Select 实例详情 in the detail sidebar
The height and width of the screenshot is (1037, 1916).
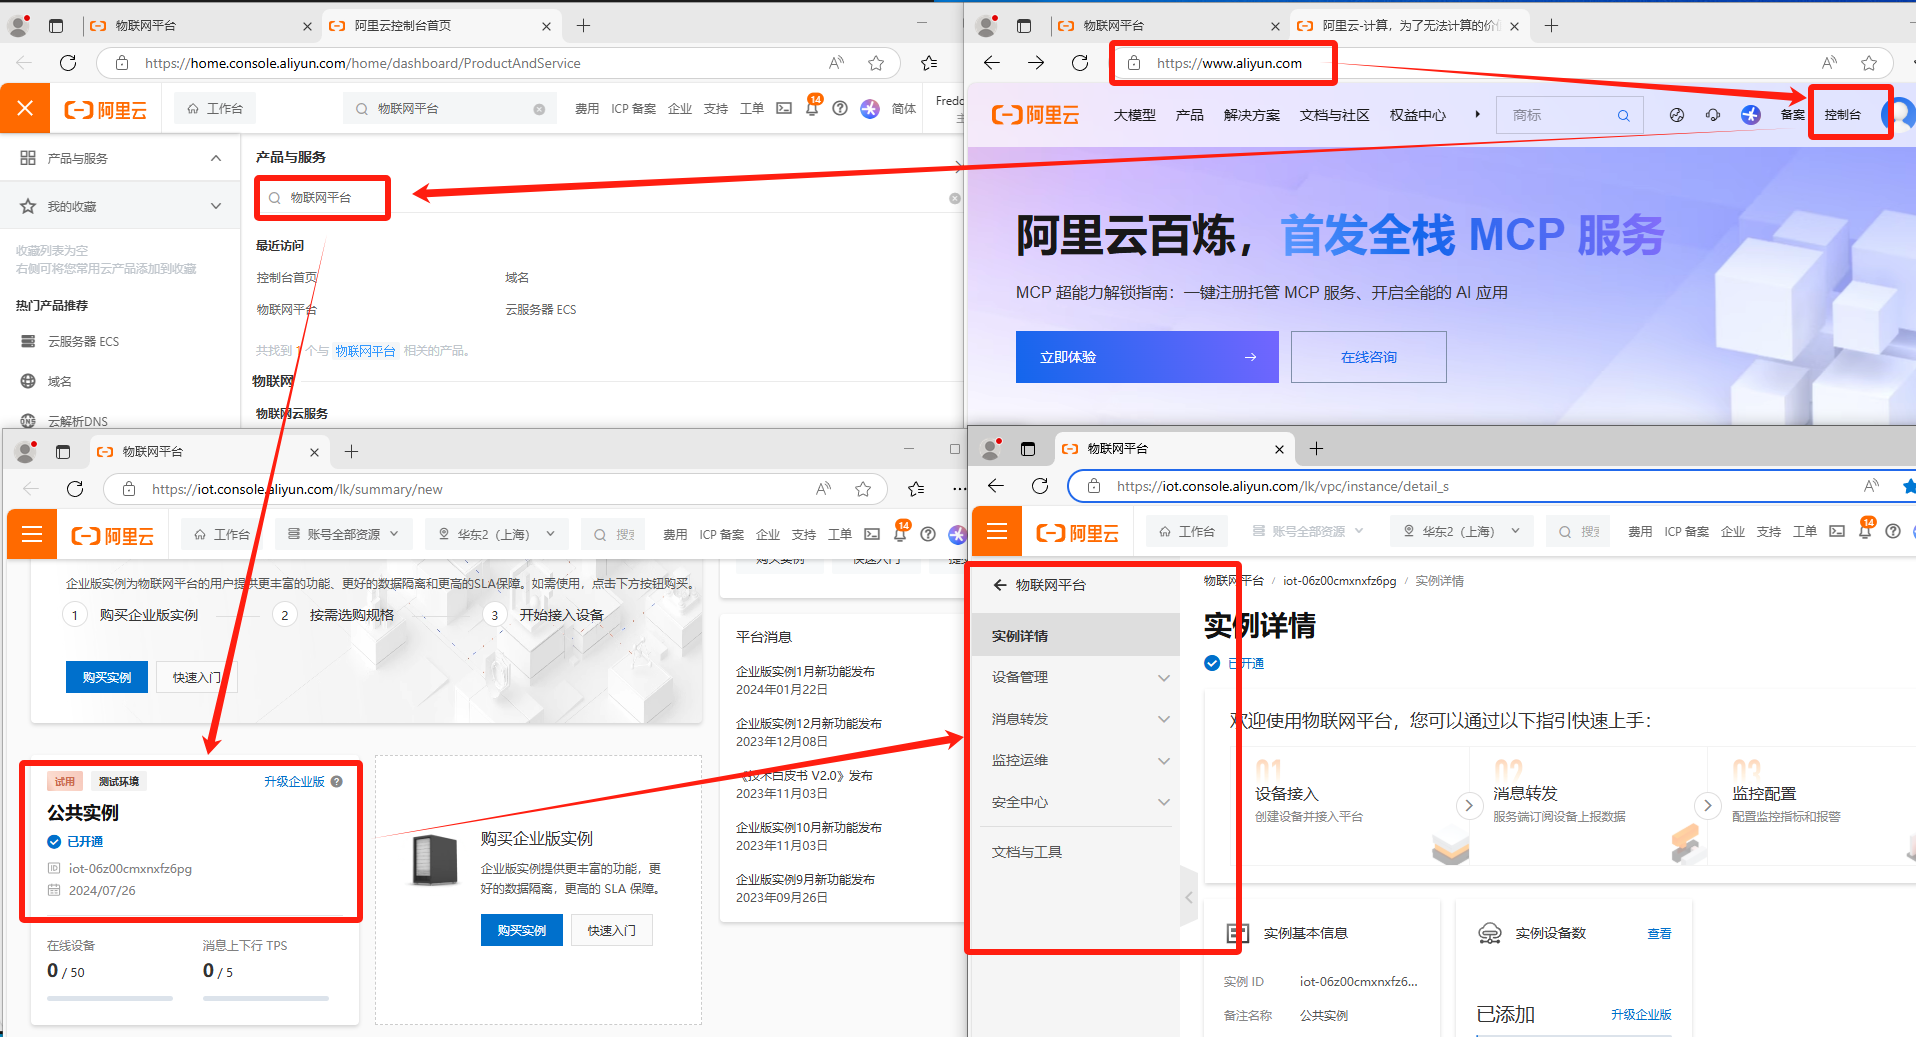[1076, 635]
